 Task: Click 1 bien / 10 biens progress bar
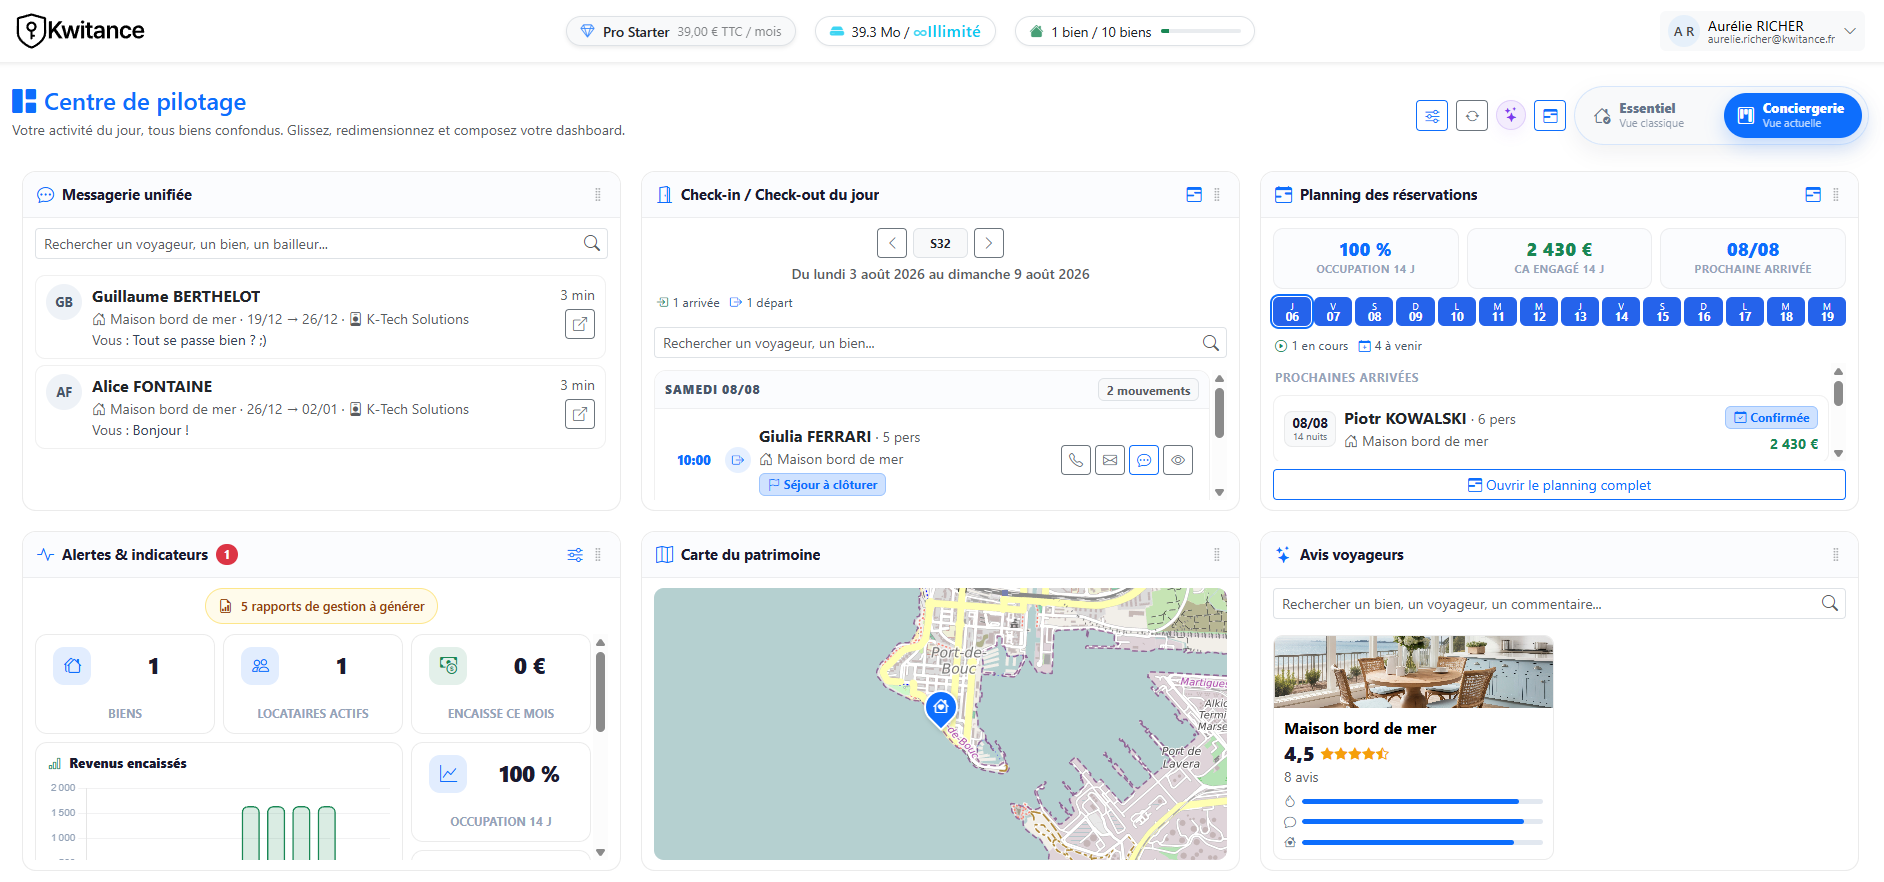click(1201, 32)
